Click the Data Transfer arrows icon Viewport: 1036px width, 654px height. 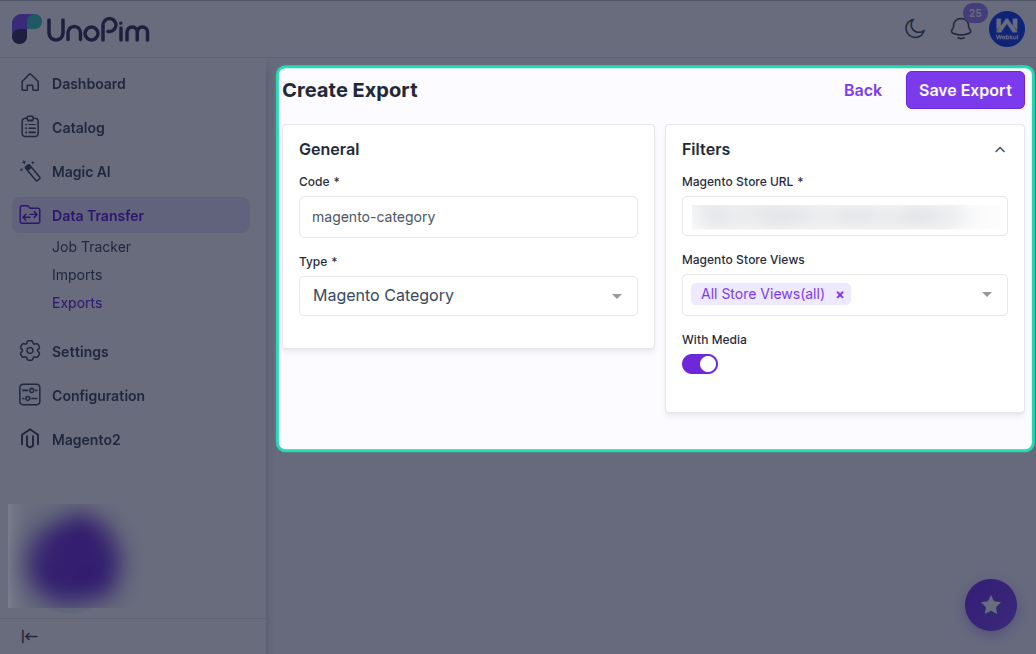pos(30,215)
